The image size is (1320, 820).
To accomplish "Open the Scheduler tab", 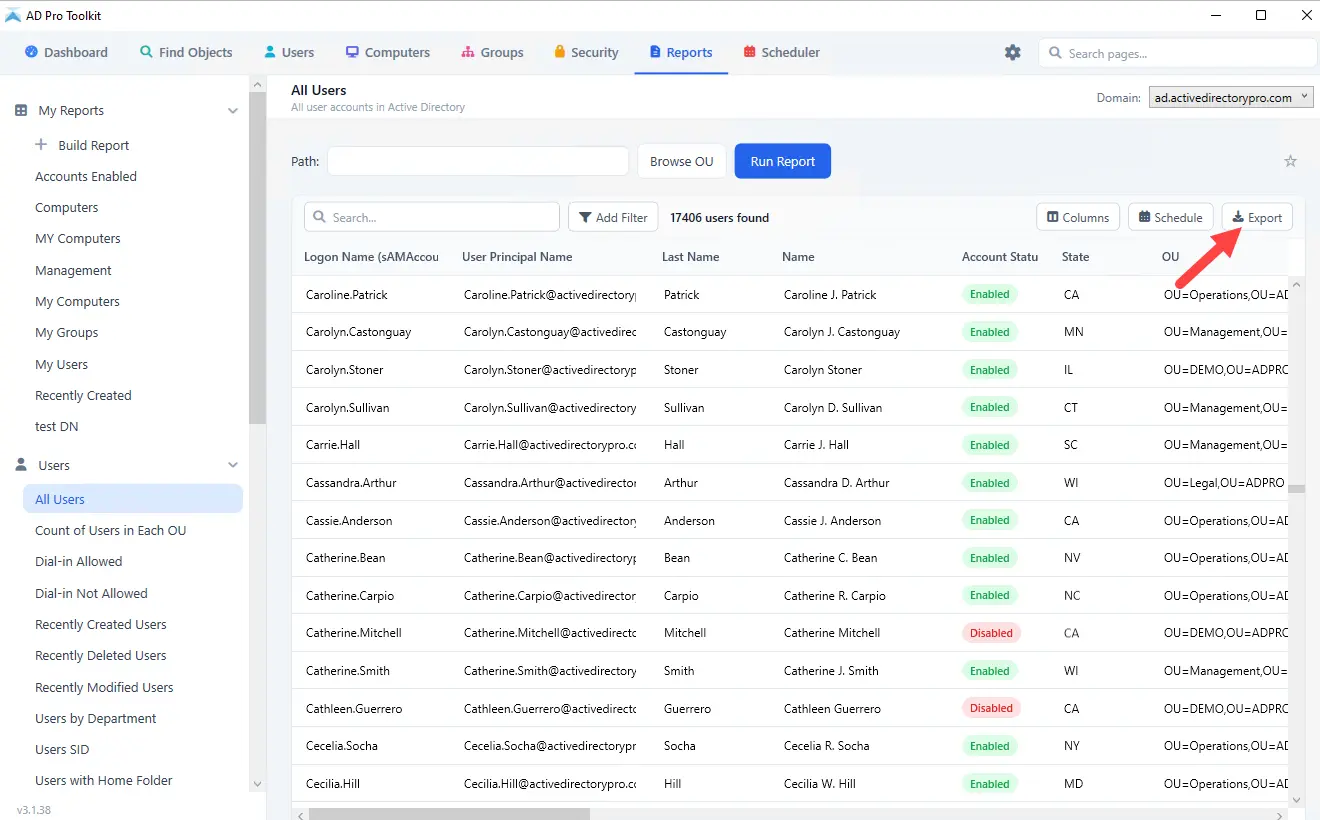I will click(x=782, y=52).
